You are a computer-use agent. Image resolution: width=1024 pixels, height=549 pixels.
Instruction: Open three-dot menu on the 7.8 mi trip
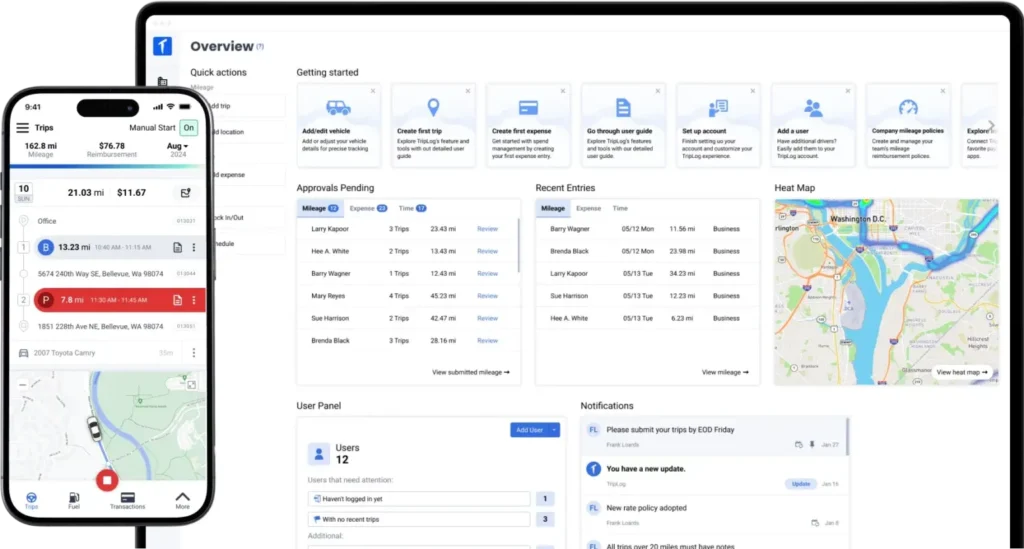click(194, 300)
